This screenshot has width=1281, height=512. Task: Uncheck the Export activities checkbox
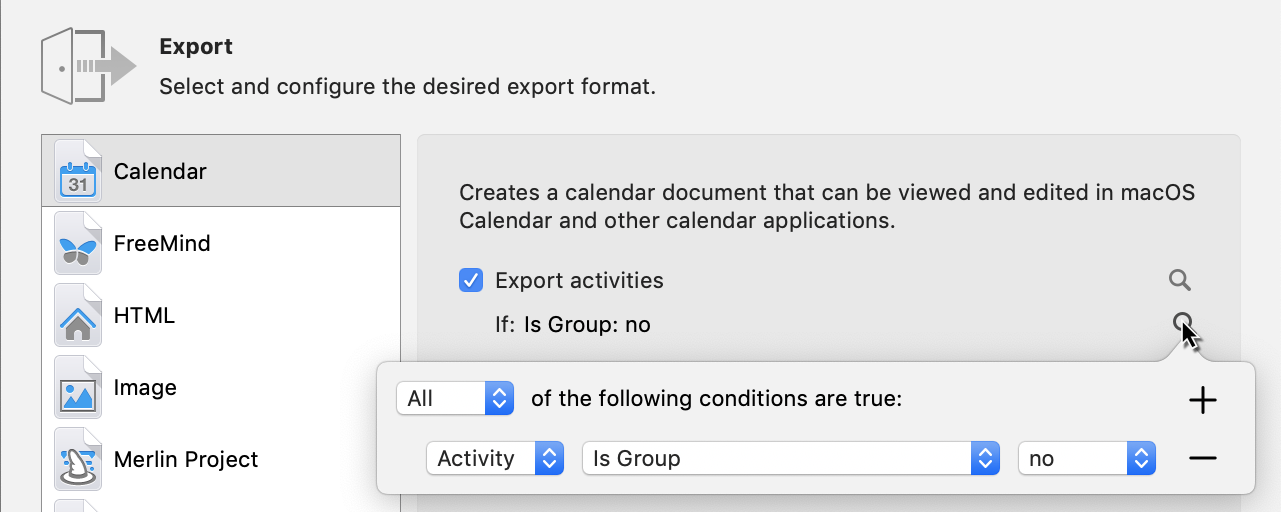(471, 280)
